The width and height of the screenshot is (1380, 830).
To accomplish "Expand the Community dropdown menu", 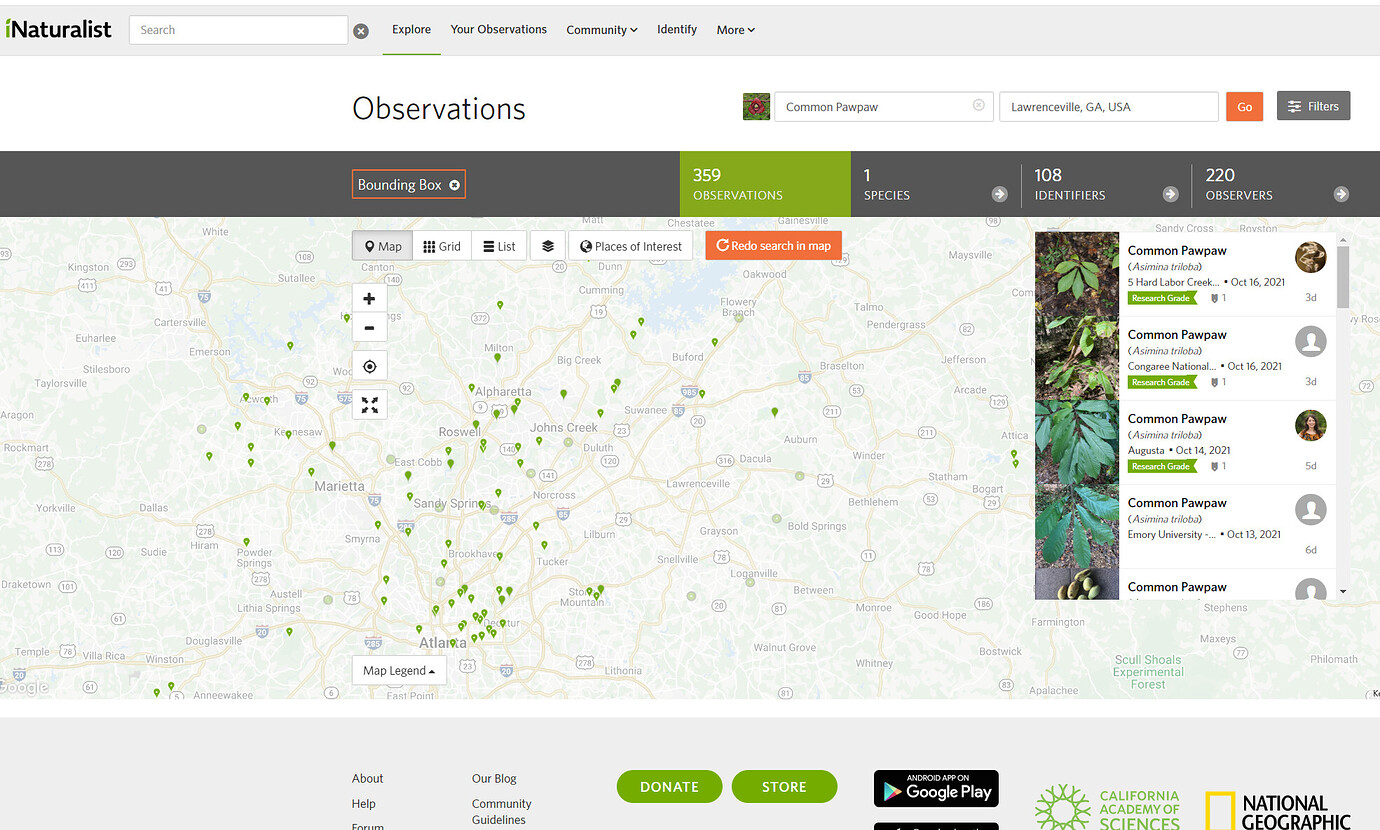I will 601,30.
